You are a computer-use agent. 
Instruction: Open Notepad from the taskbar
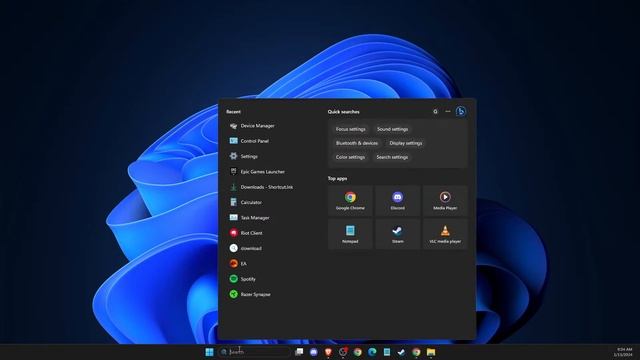tap(387, 352)
